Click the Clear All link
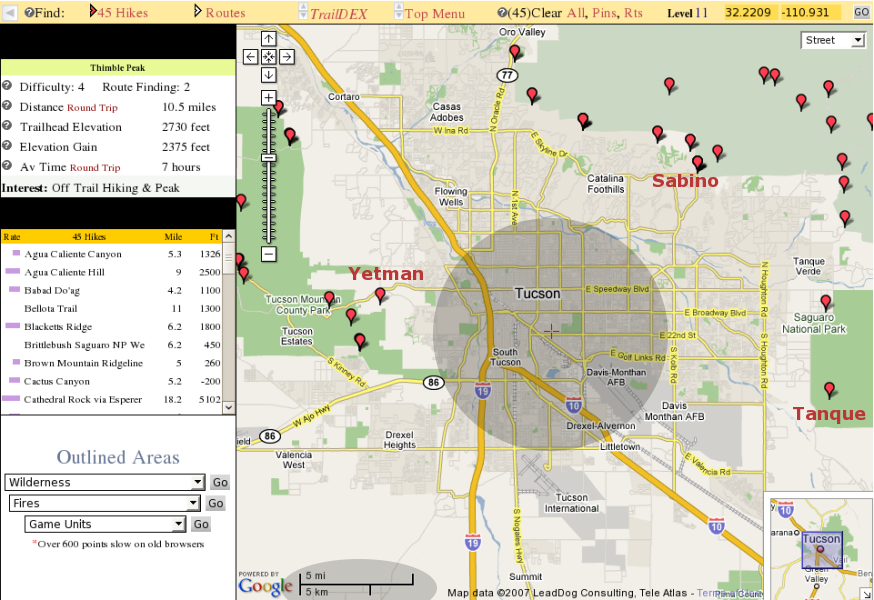The image size is (874, 600). point(576,13)
